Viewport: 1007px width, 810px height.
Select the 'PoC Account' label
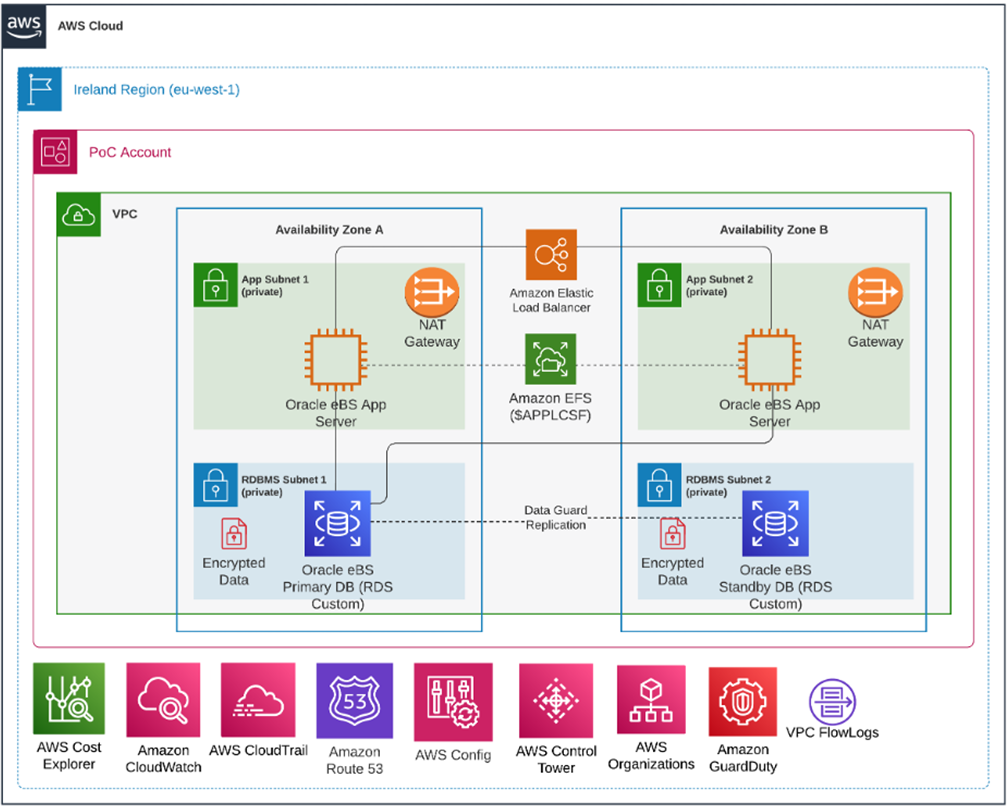click(130, 153)
